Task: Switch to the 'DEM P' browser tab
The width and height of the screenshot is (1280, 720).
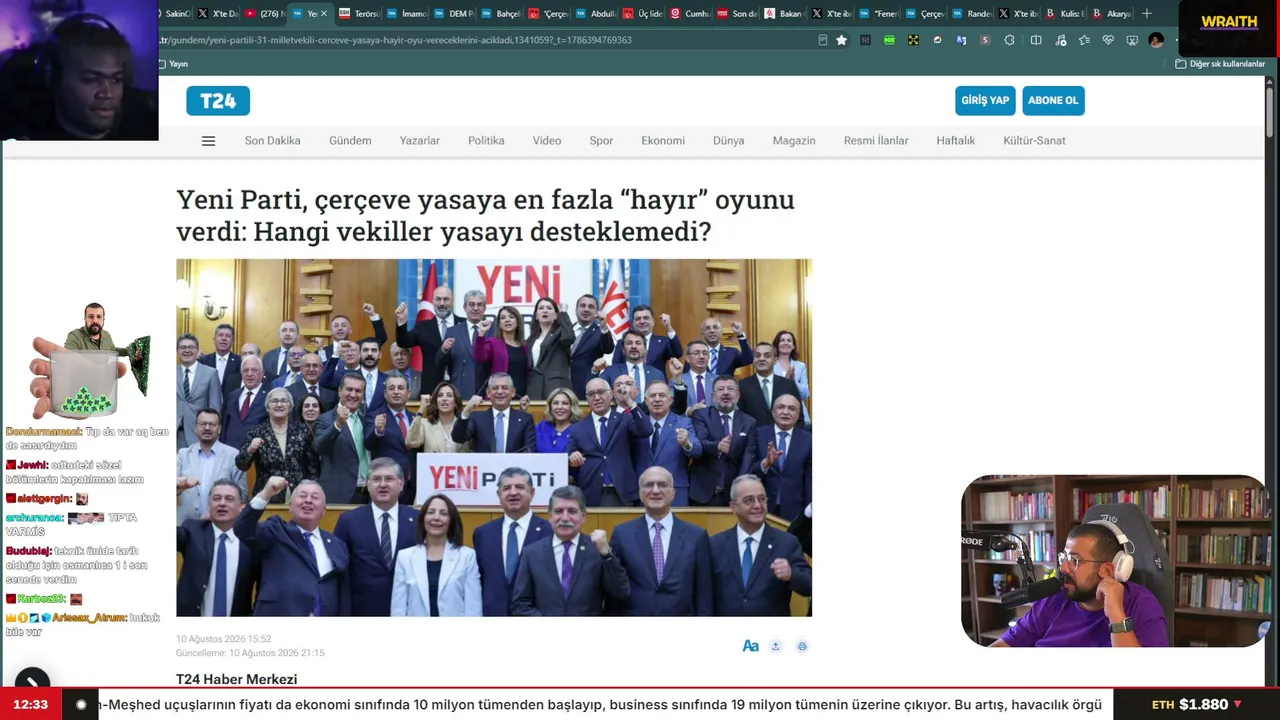Action: click(455, 14)
